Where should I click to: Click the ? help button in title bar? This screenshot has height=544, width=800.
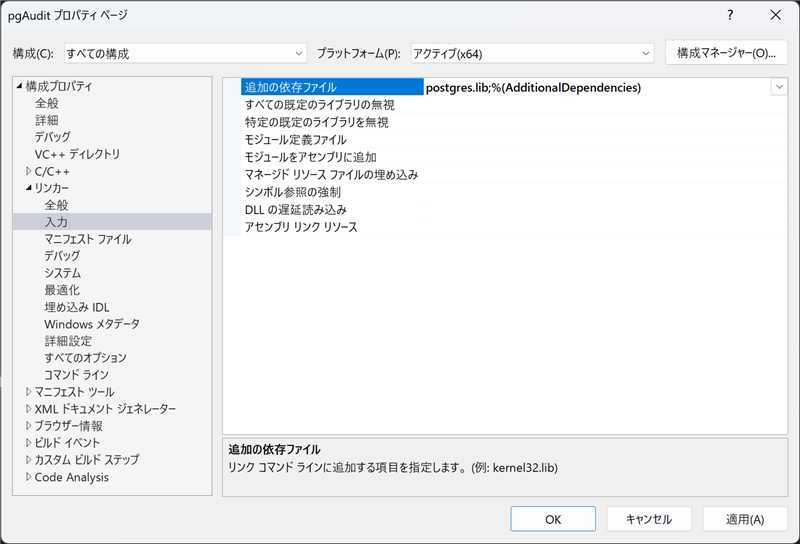[x=730, y=15]
